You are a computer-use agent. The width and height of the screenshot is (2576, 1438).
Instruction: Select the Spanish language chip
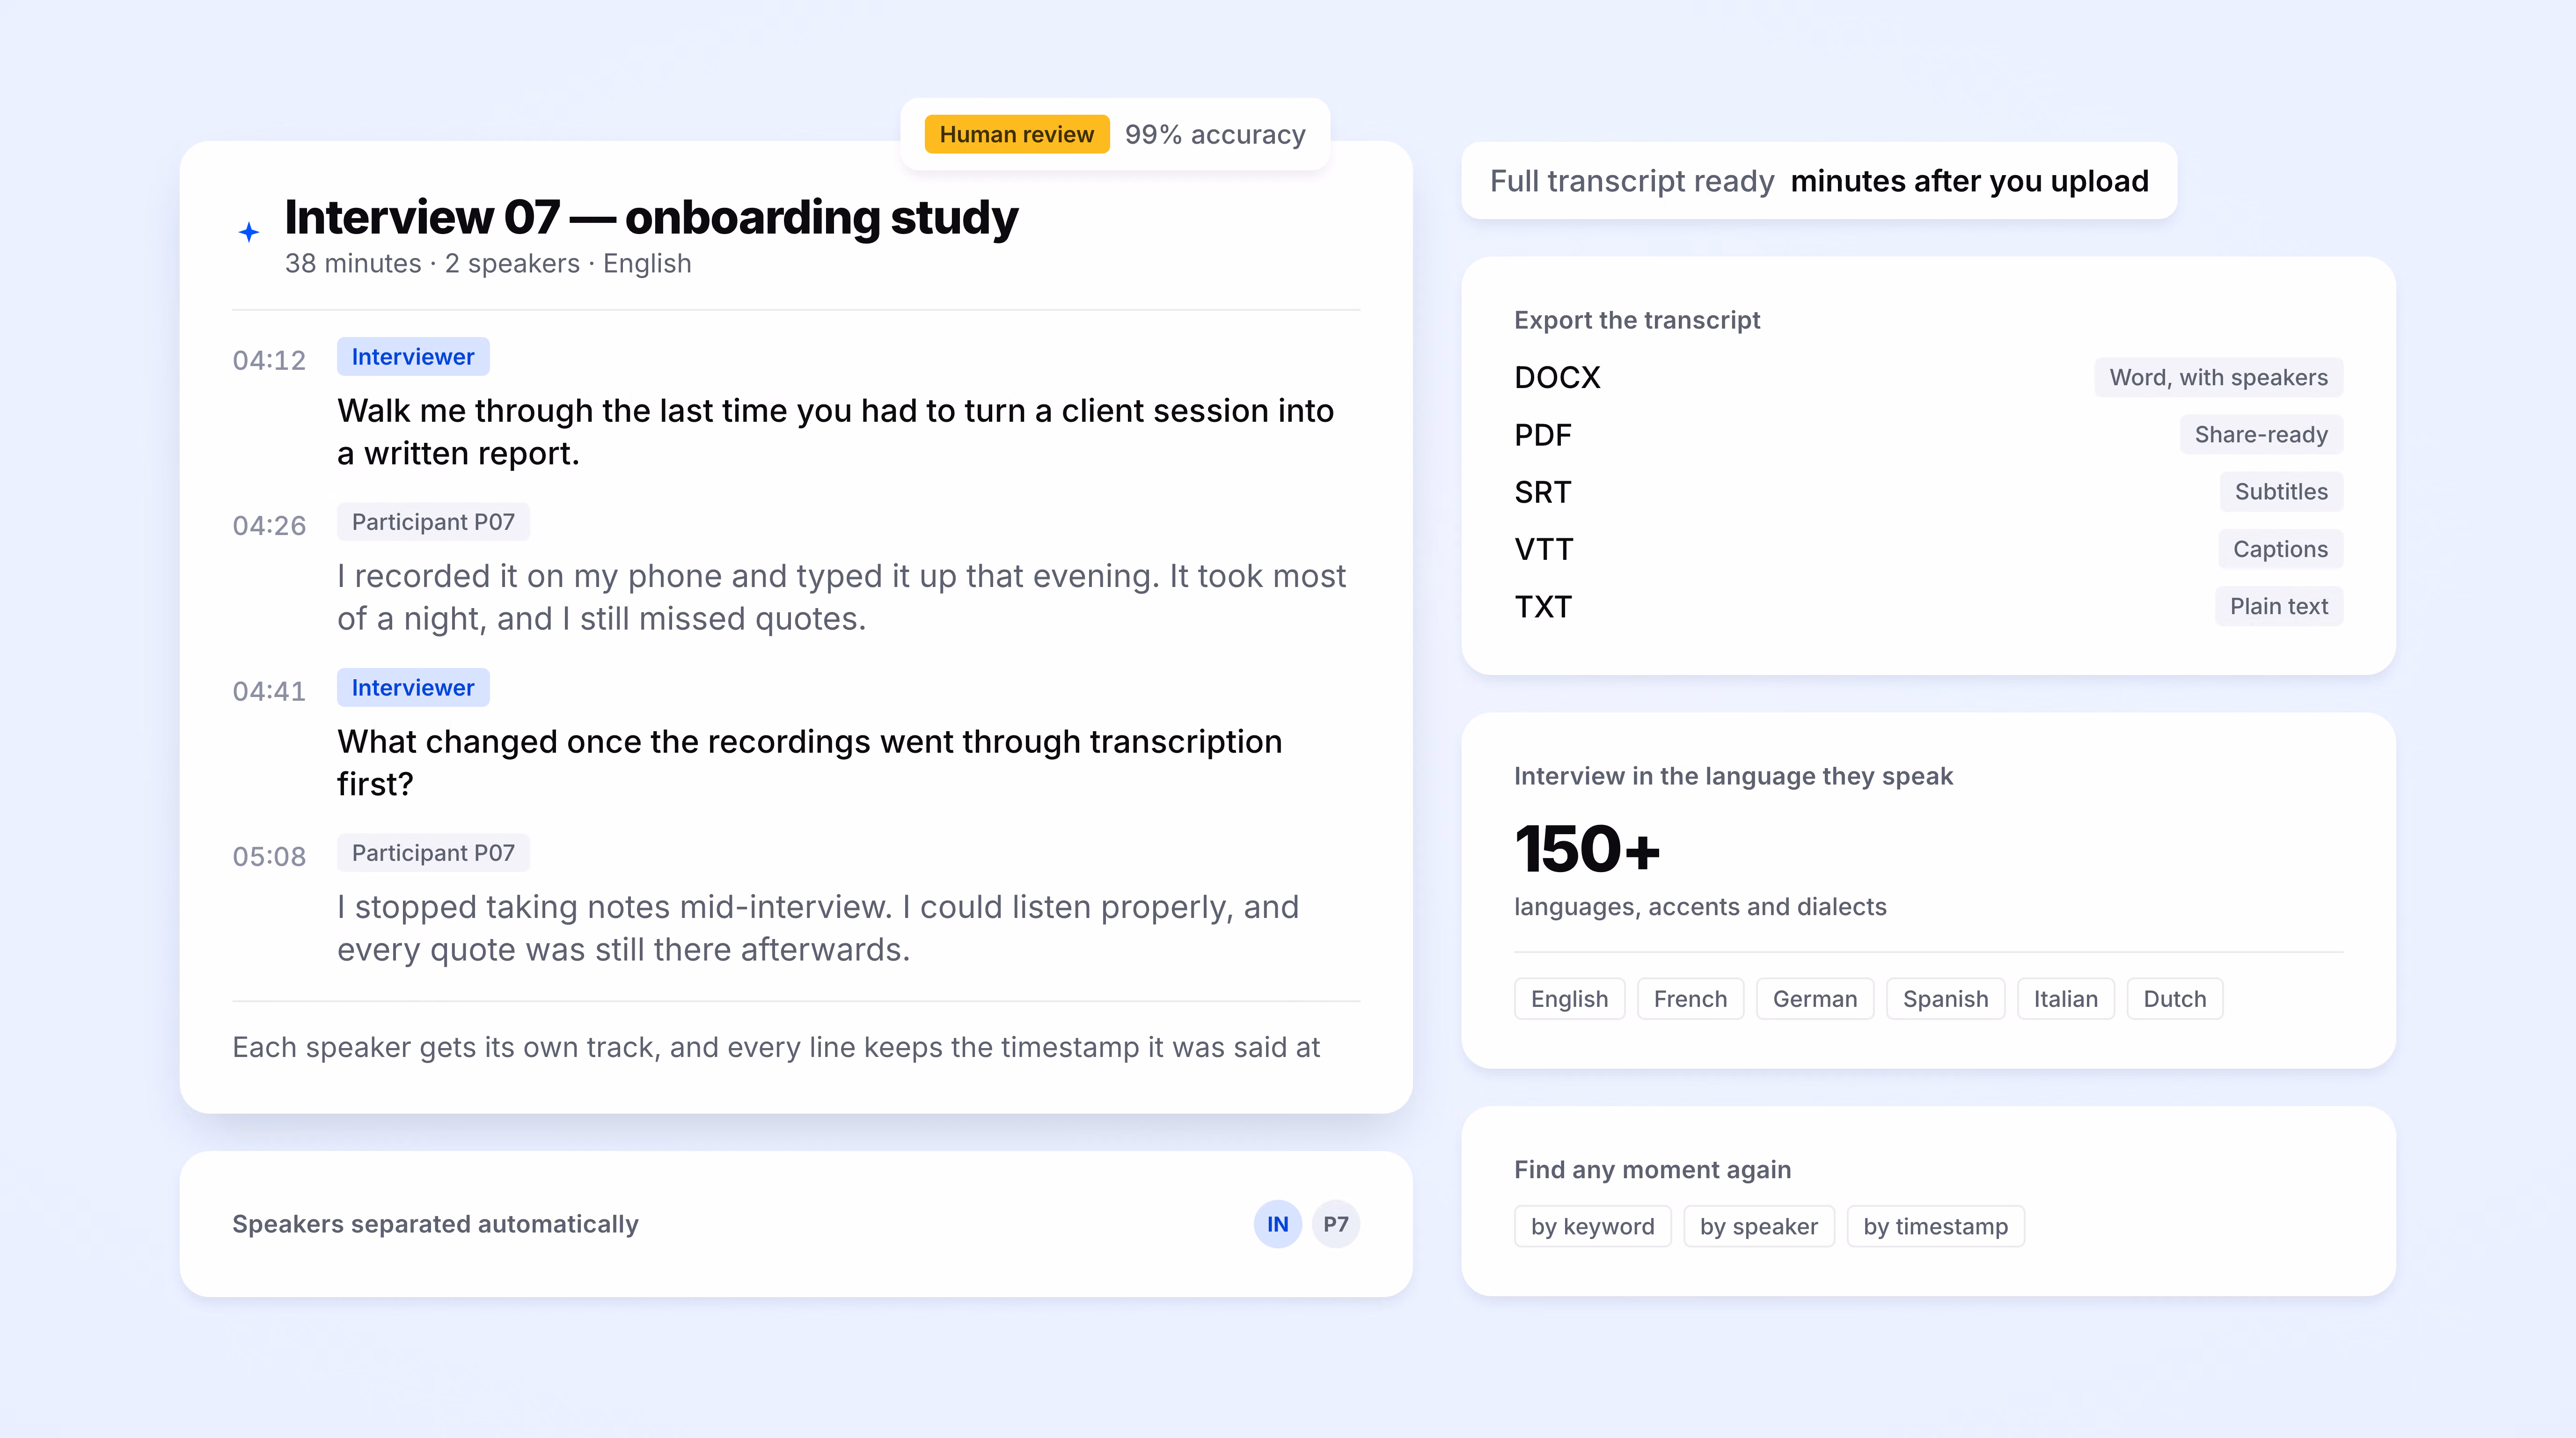[x=1945, y=999]
